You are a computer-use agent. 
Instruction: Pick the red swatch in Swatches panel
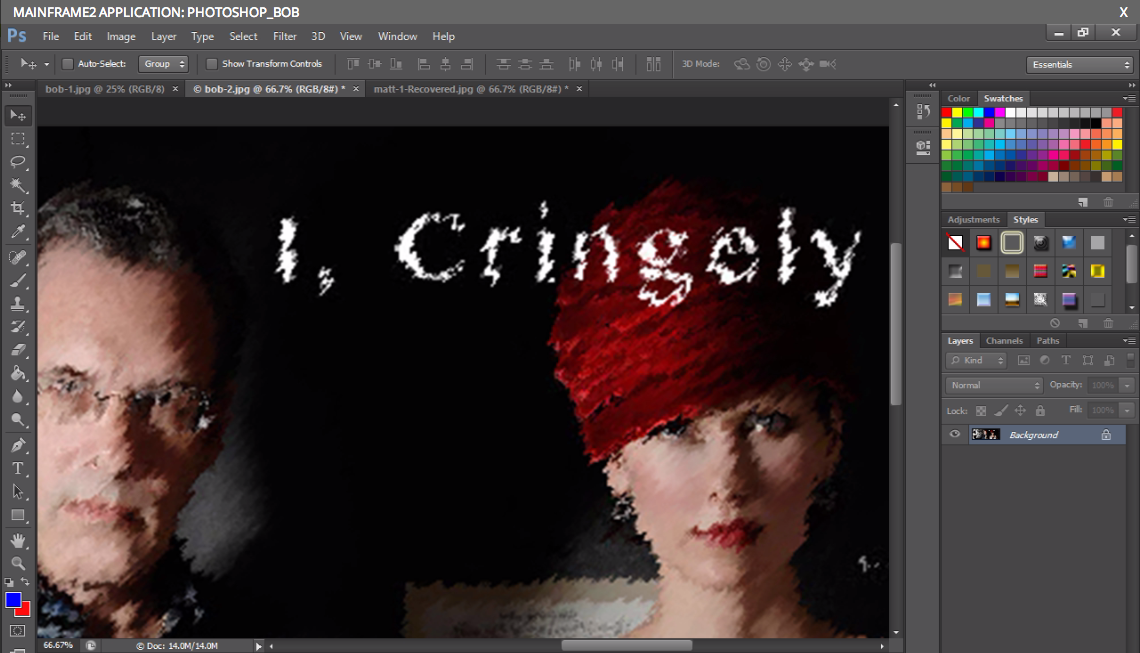pyautogui.click(x=947, y=113)
